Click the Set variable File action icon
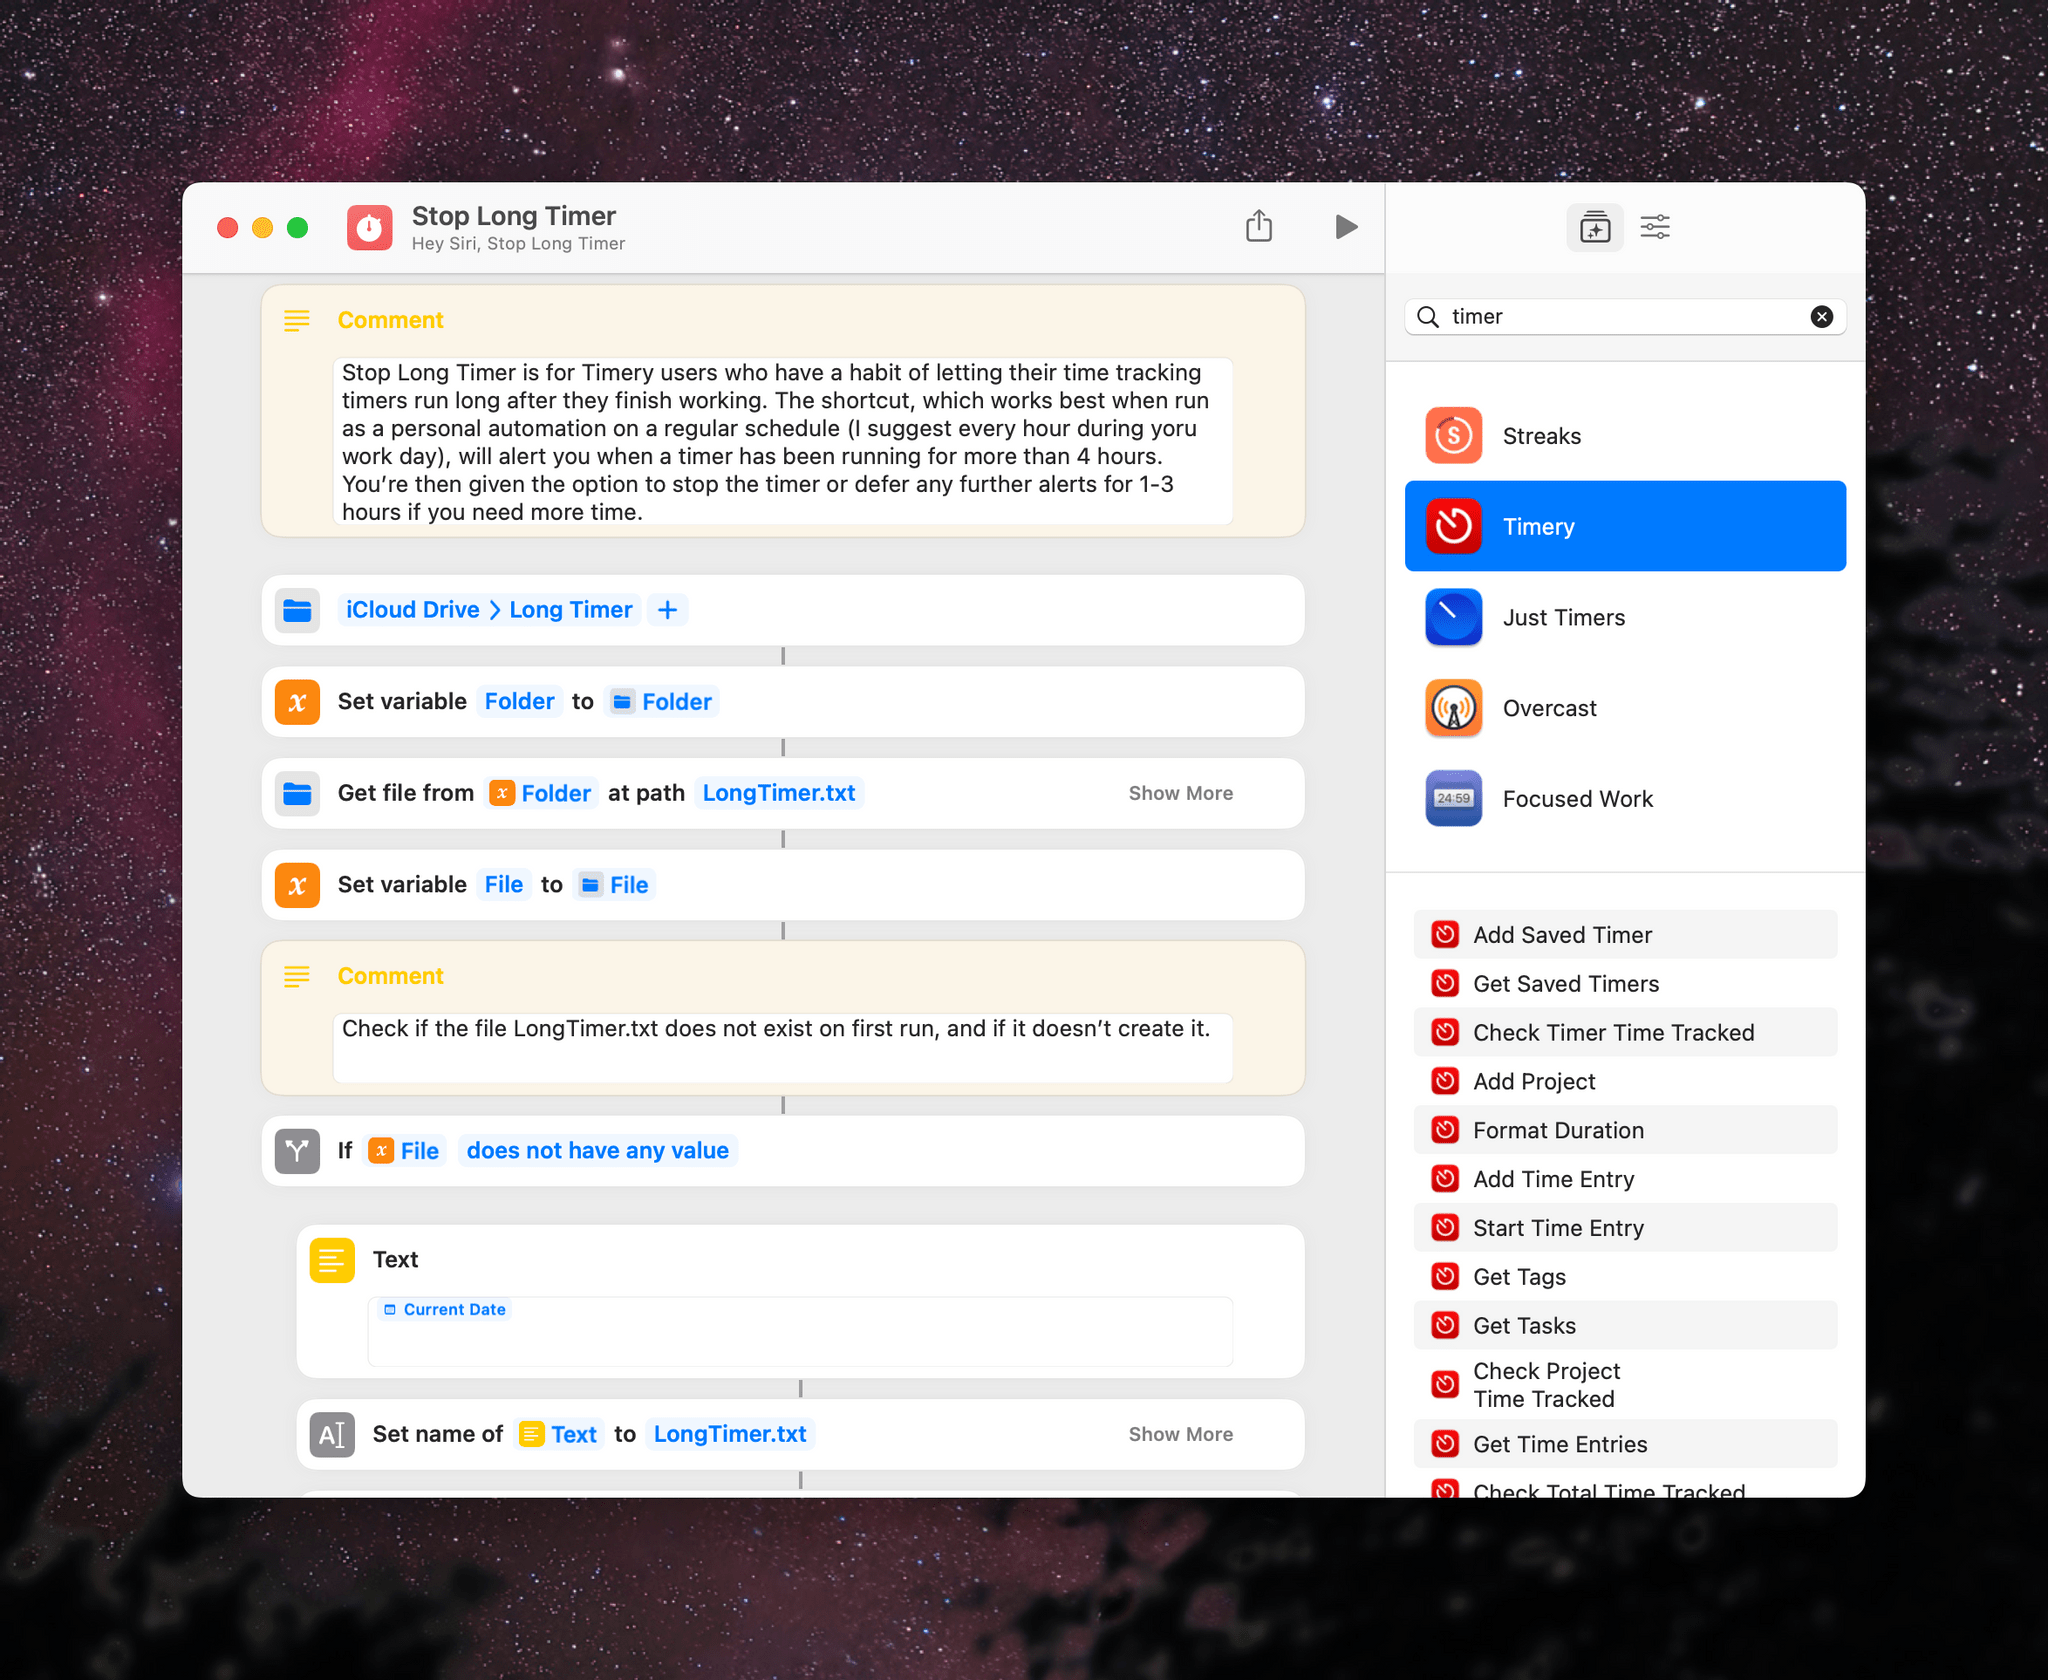2048x1680 pixels. click(x=297, y=885)
